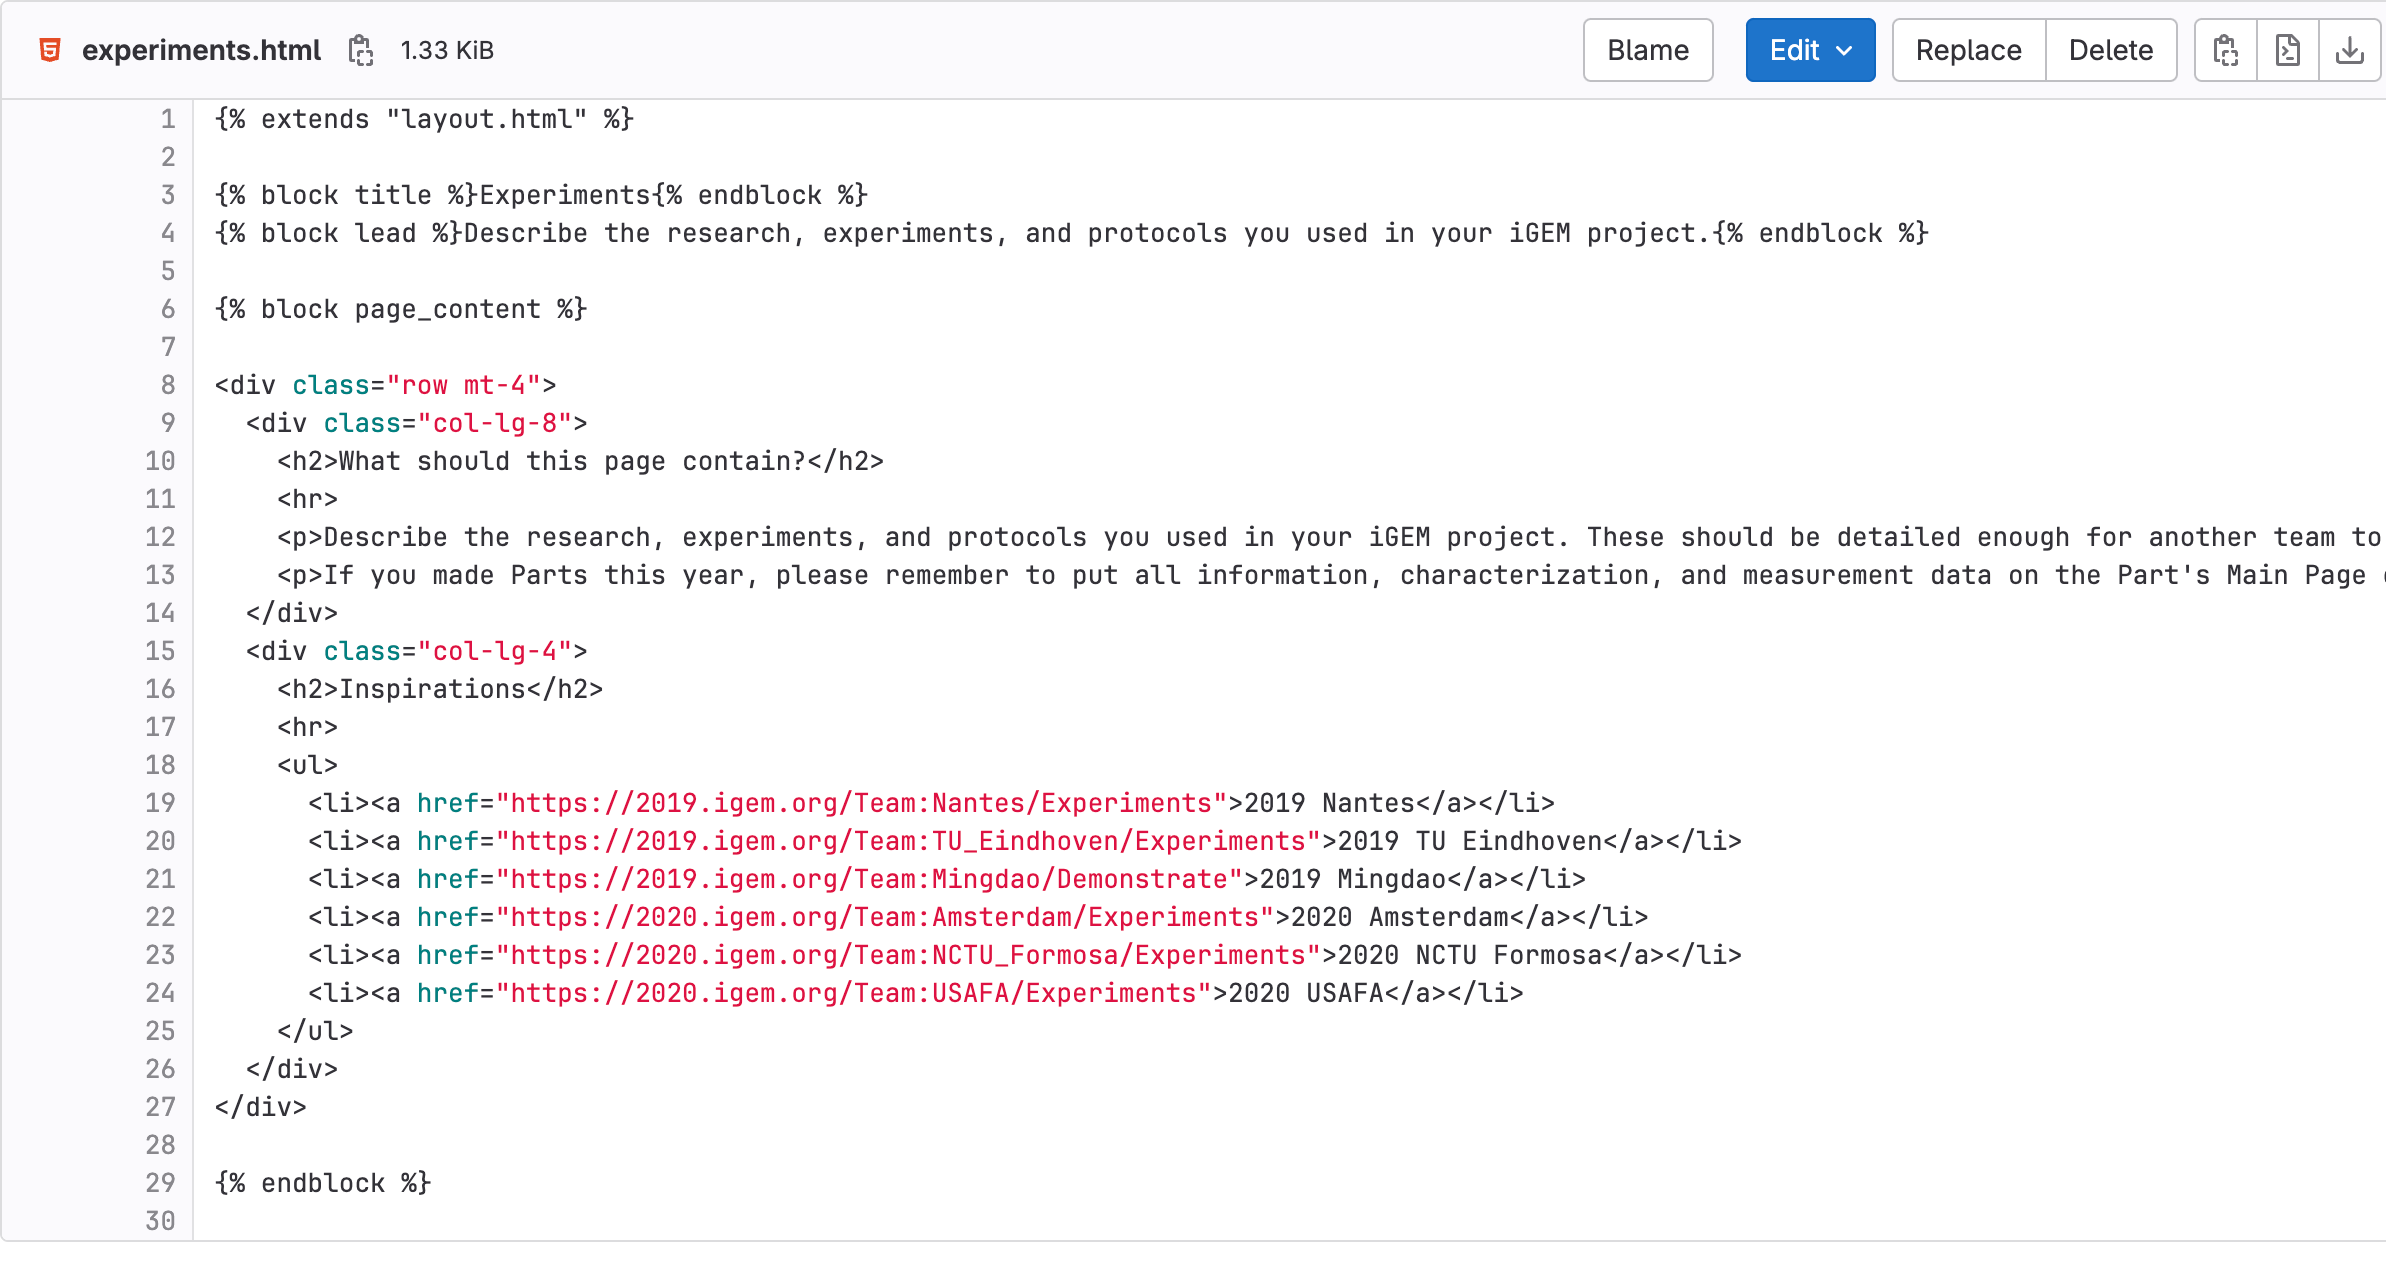Click the 1.33 KiB file size label

click(x=446, y=49)
